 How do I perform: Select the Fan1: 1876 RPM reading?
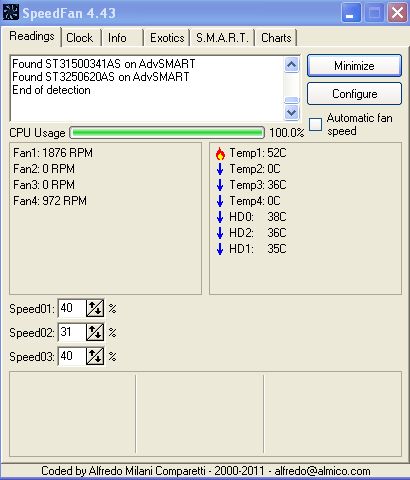(53, 153)
